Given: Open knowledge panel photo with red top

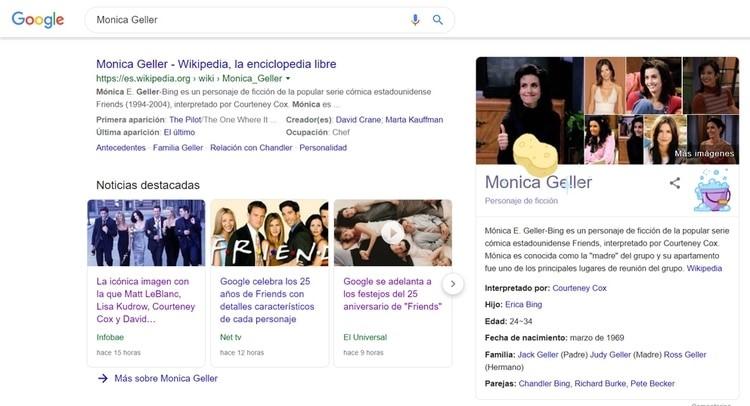Looking at the screenshot, I should 654,85.
